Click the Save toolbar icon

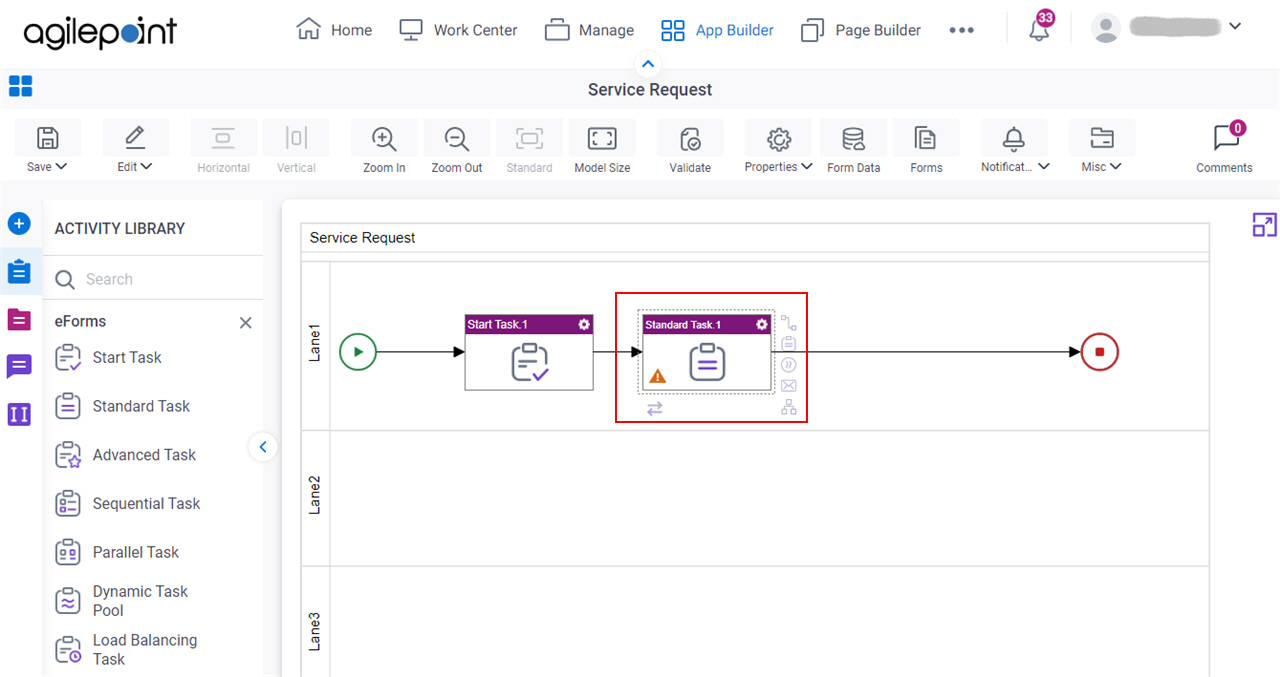[47, 138]
